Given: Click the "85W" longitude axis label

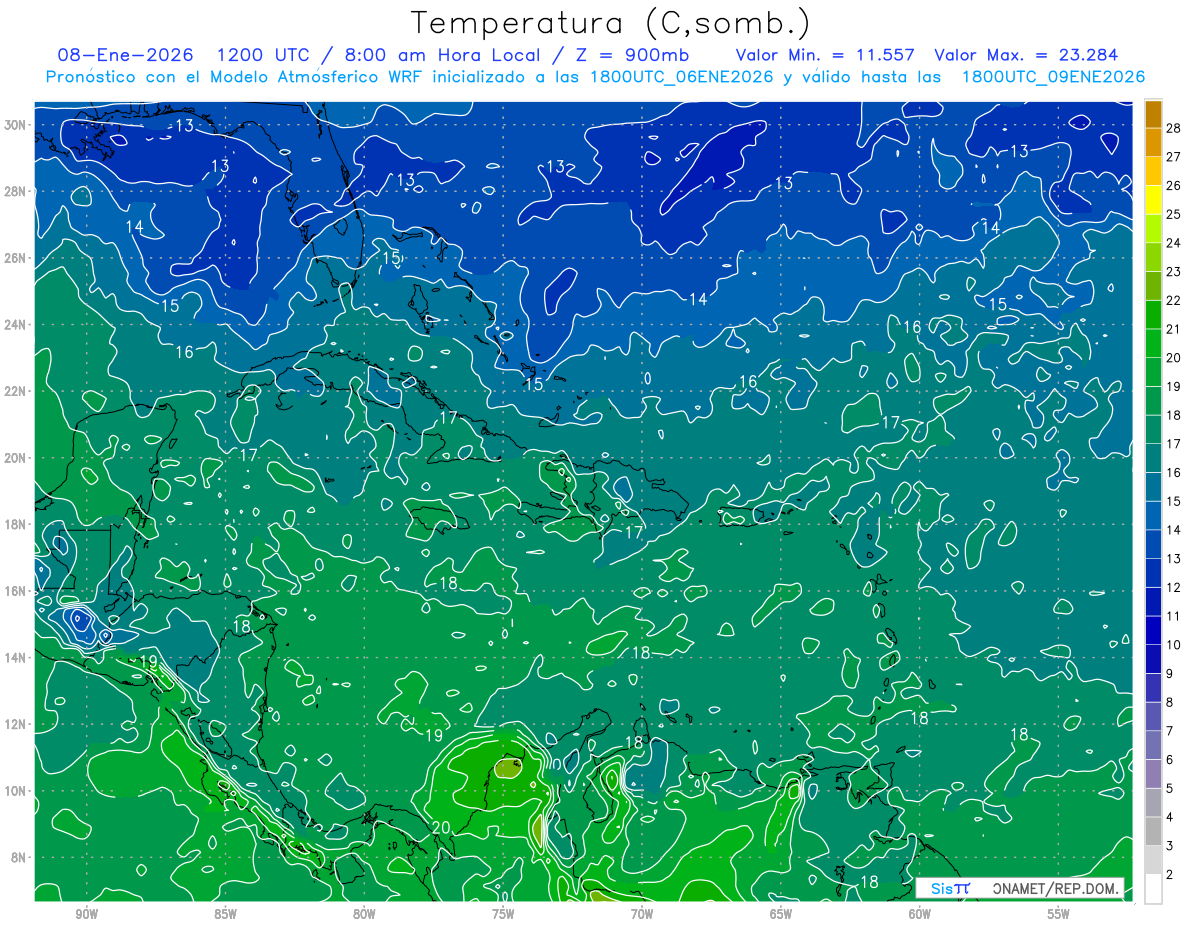Looking at the screenshot, I should click(x=225, y=914).
